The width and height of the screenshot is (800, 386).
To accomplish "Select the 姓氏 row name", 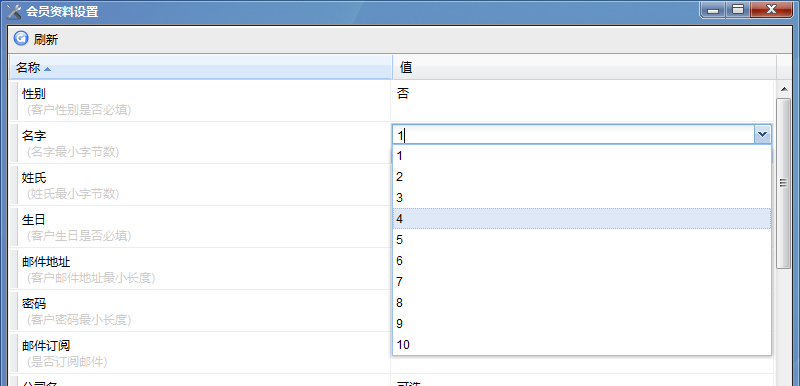I will click(x=34, y=178).
